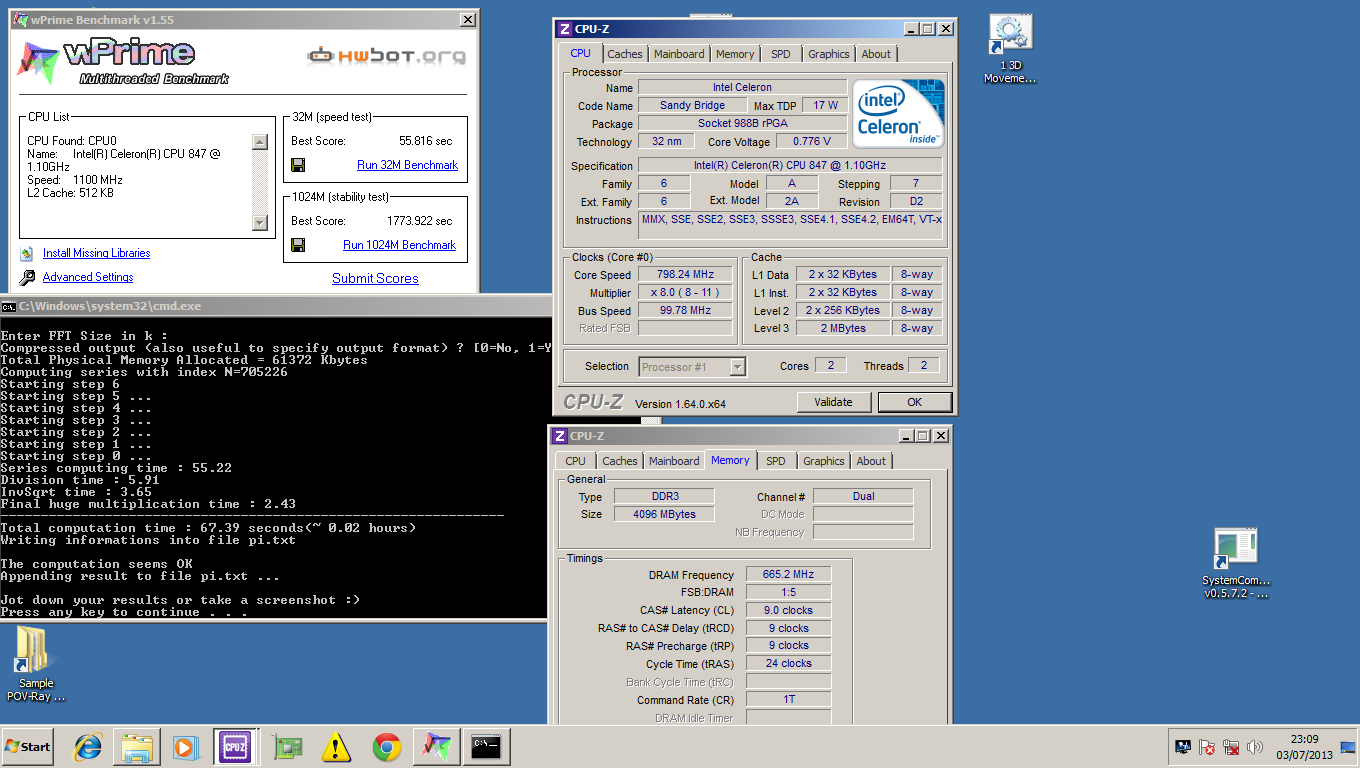Image resolution: width=1360 pixels, height=768 pixels.
Task: Switch to the wPrime taskbar icon
Action: tap(436, 746)
